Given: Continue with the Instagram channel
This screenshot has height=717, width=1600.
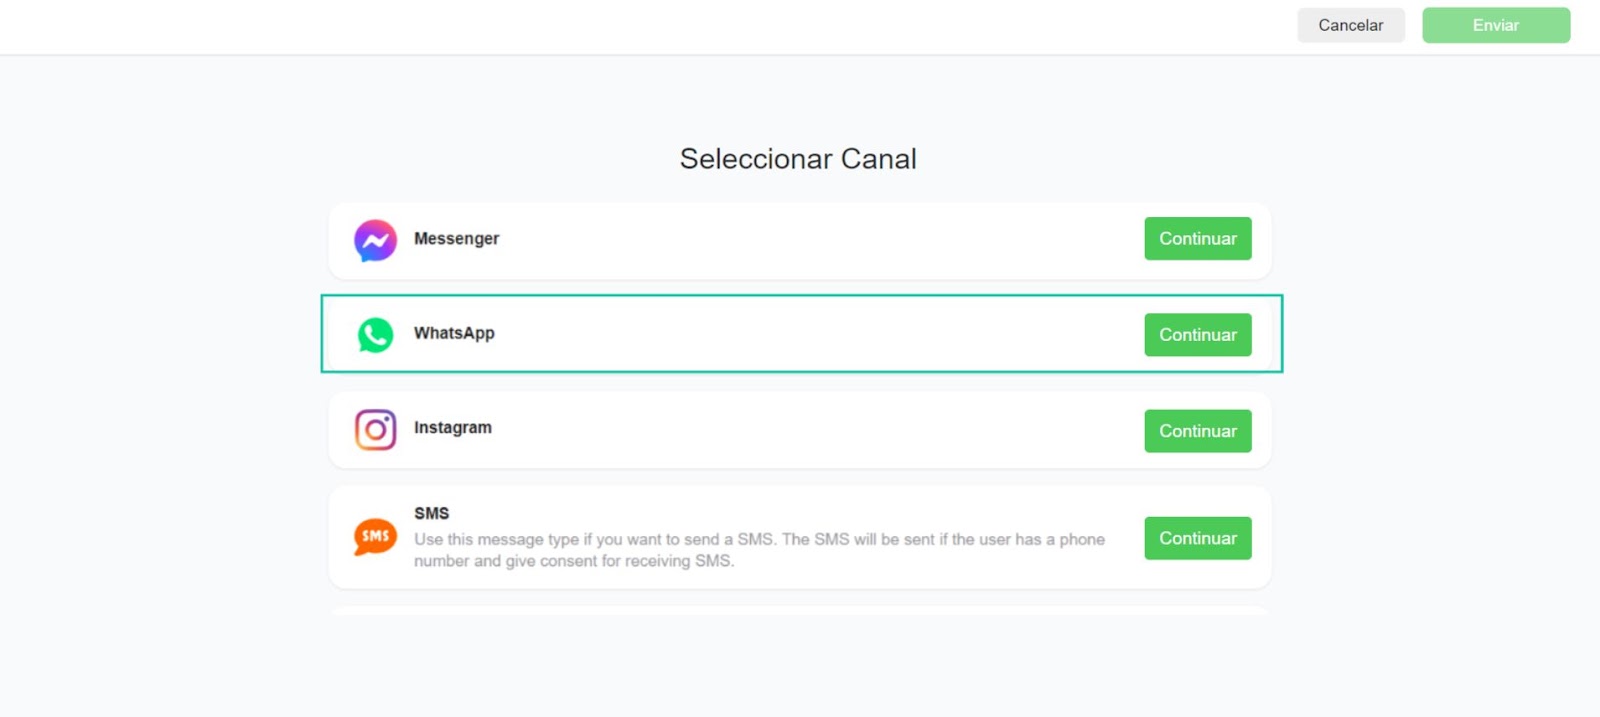Looking at the screenshot, I should click(1198, 431).
